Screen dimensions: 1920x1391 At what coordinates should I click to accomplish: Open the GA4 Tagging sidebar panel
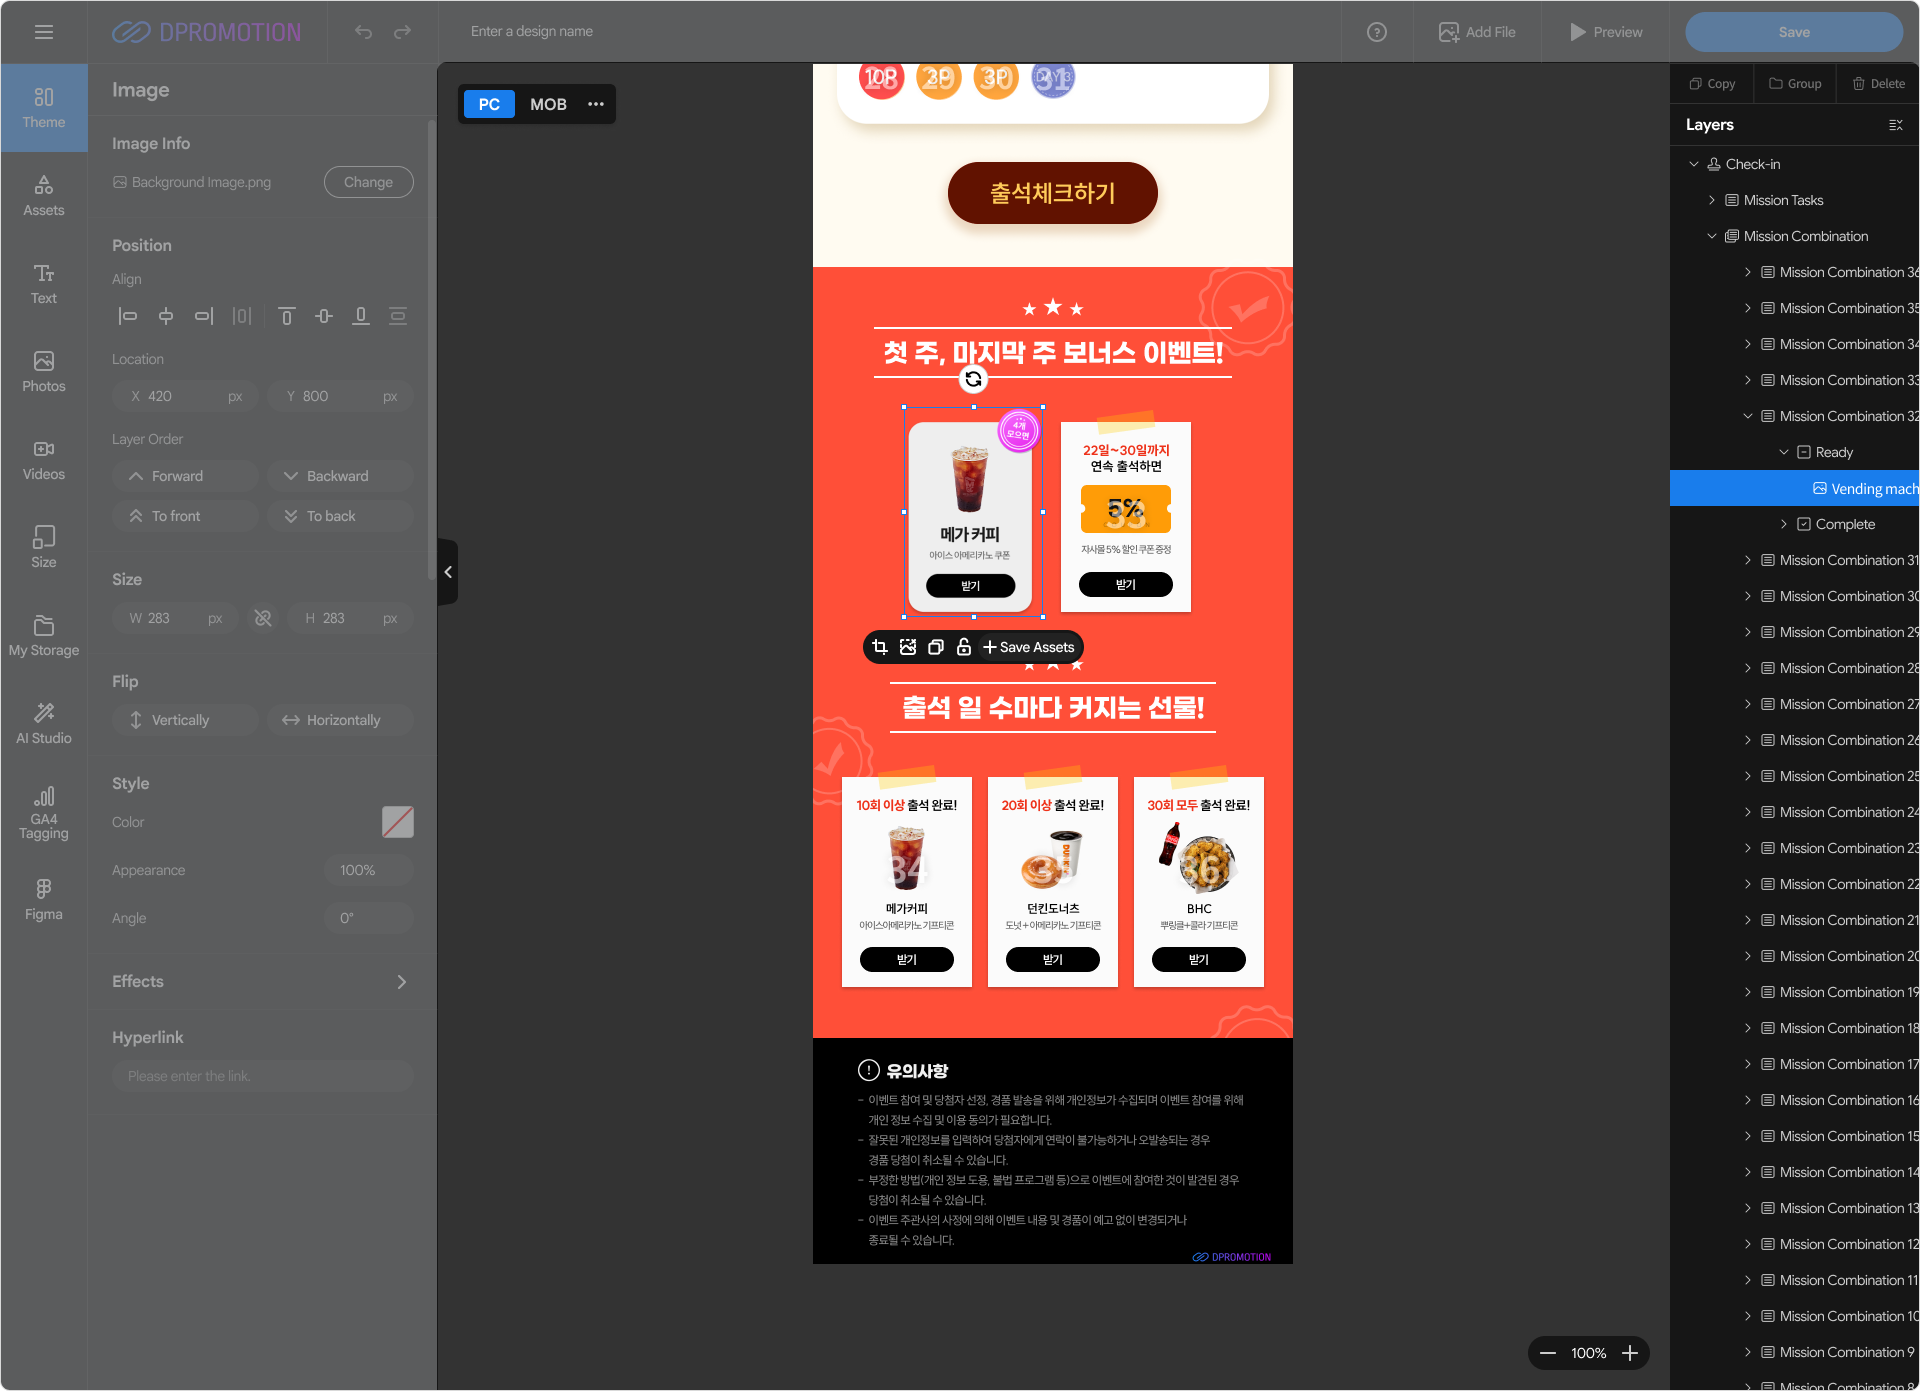tap(44, 812)
